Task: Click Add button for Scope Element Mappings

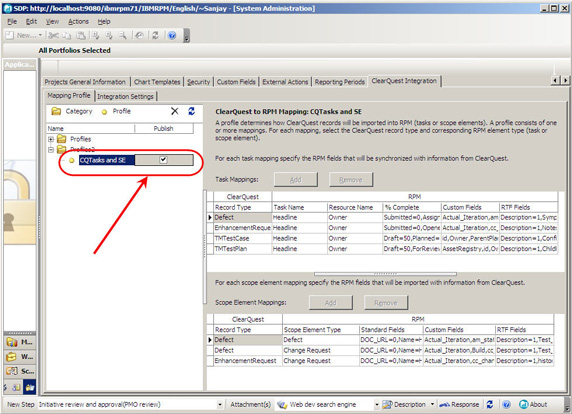Action: pos(331,303)
